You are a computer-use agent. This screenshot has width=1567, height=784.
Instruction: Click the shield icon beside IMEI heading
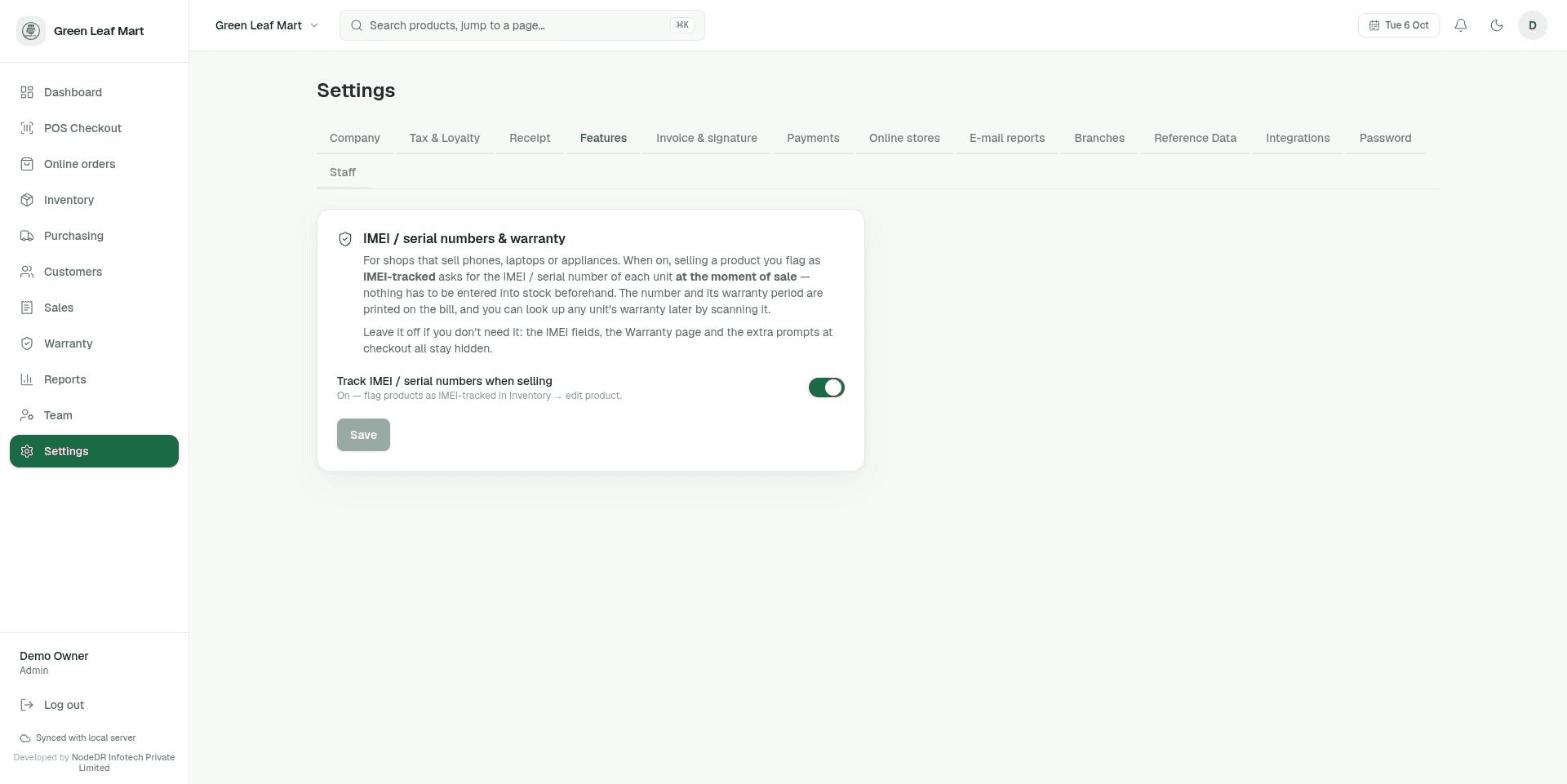tap(345, 239)
